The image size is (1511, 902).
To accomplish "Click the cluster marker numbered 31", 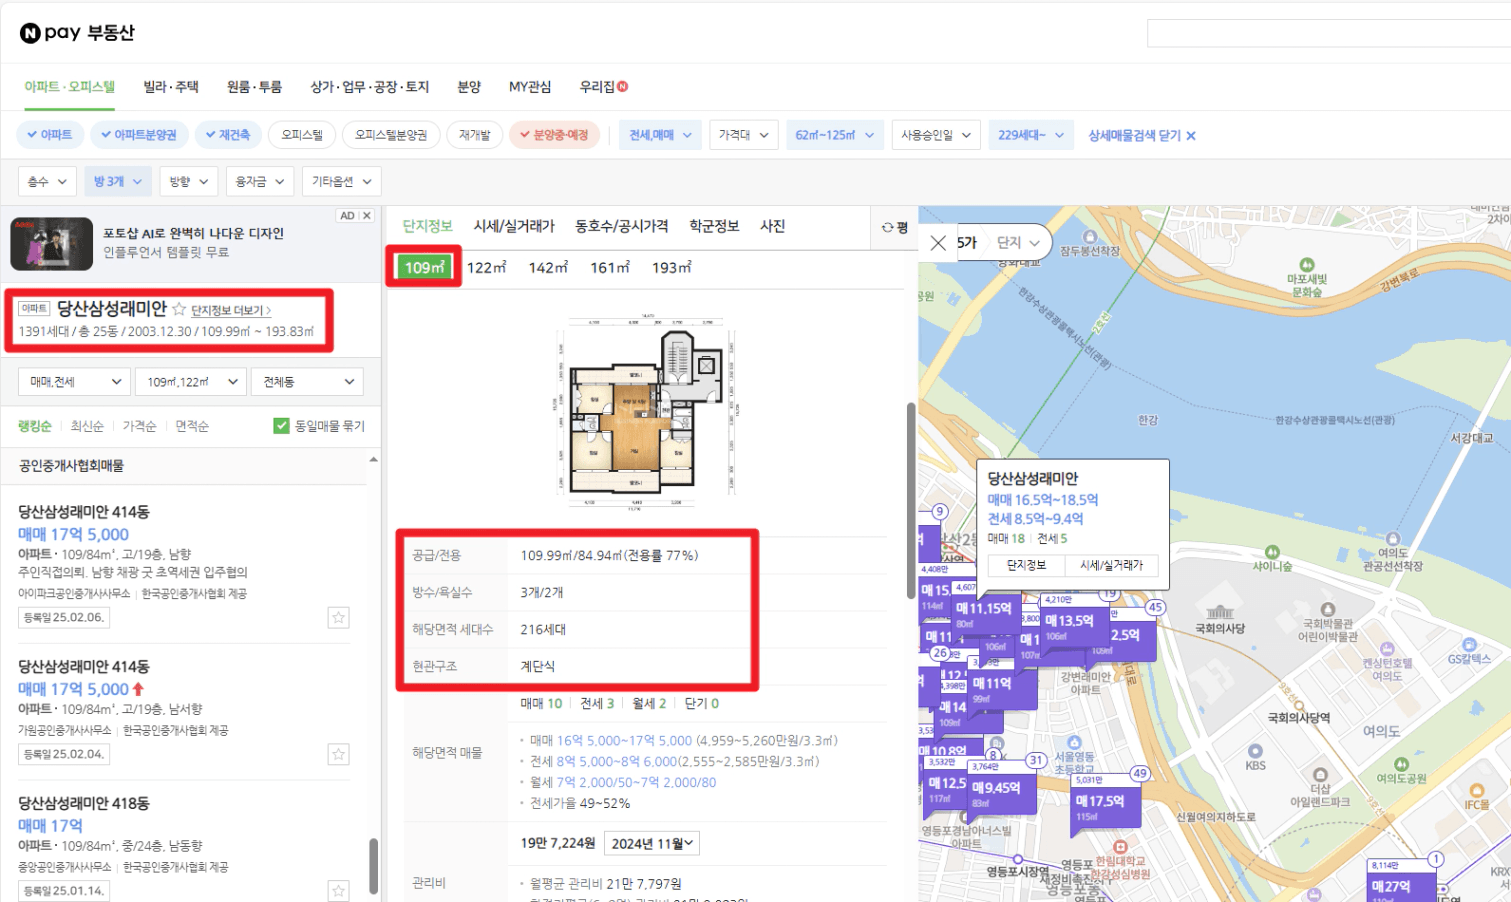I will (x=1036, y=760).
